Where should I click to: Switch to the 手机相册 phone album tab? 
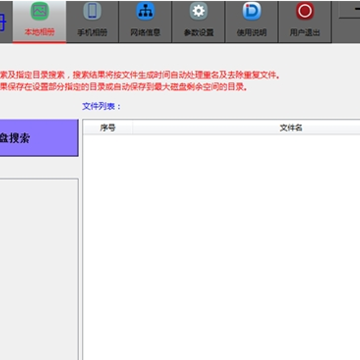pos(92,22)
